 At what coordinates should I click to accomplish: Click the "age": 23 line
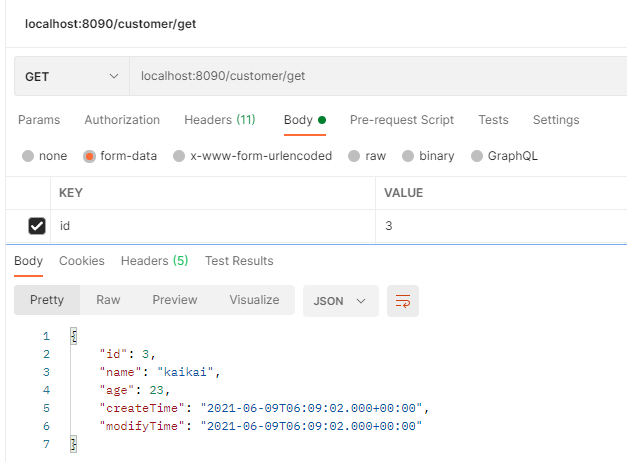click(135, 390)
